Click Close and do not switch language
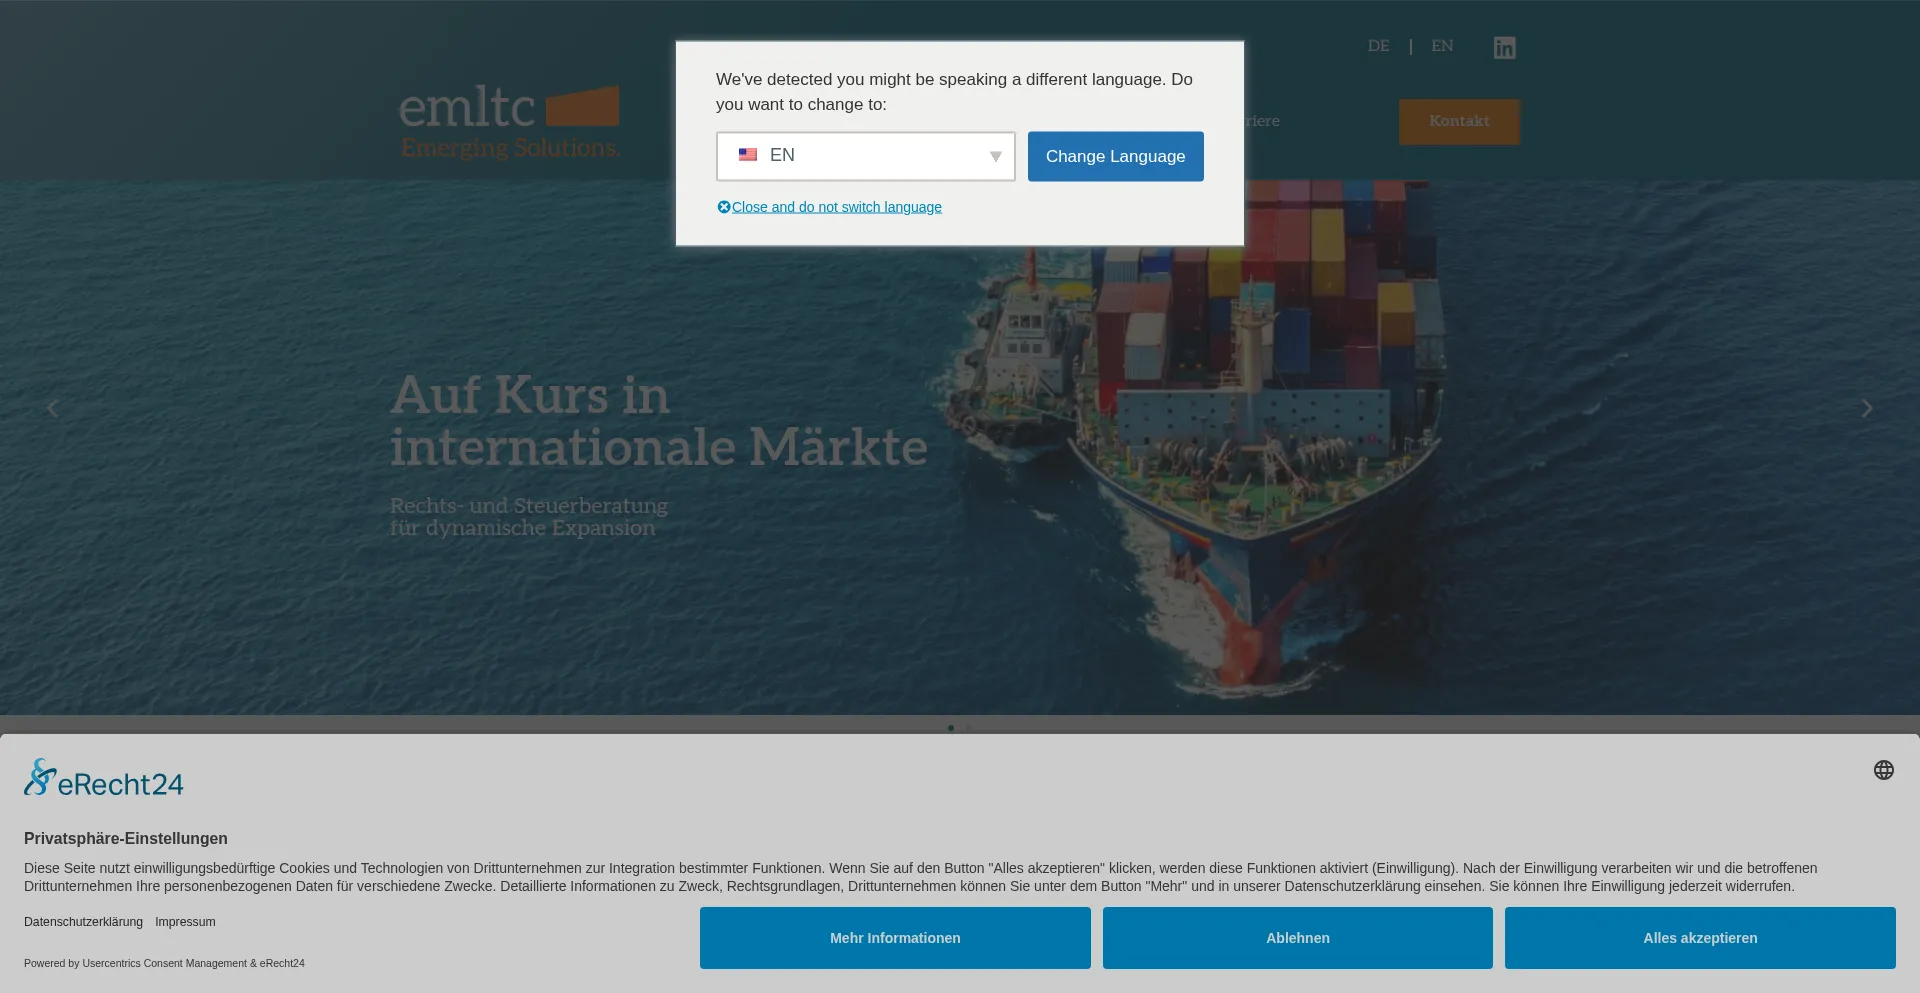Viewport: 1920px width, 993px height. pyautogui.click(x=836, y=207)
